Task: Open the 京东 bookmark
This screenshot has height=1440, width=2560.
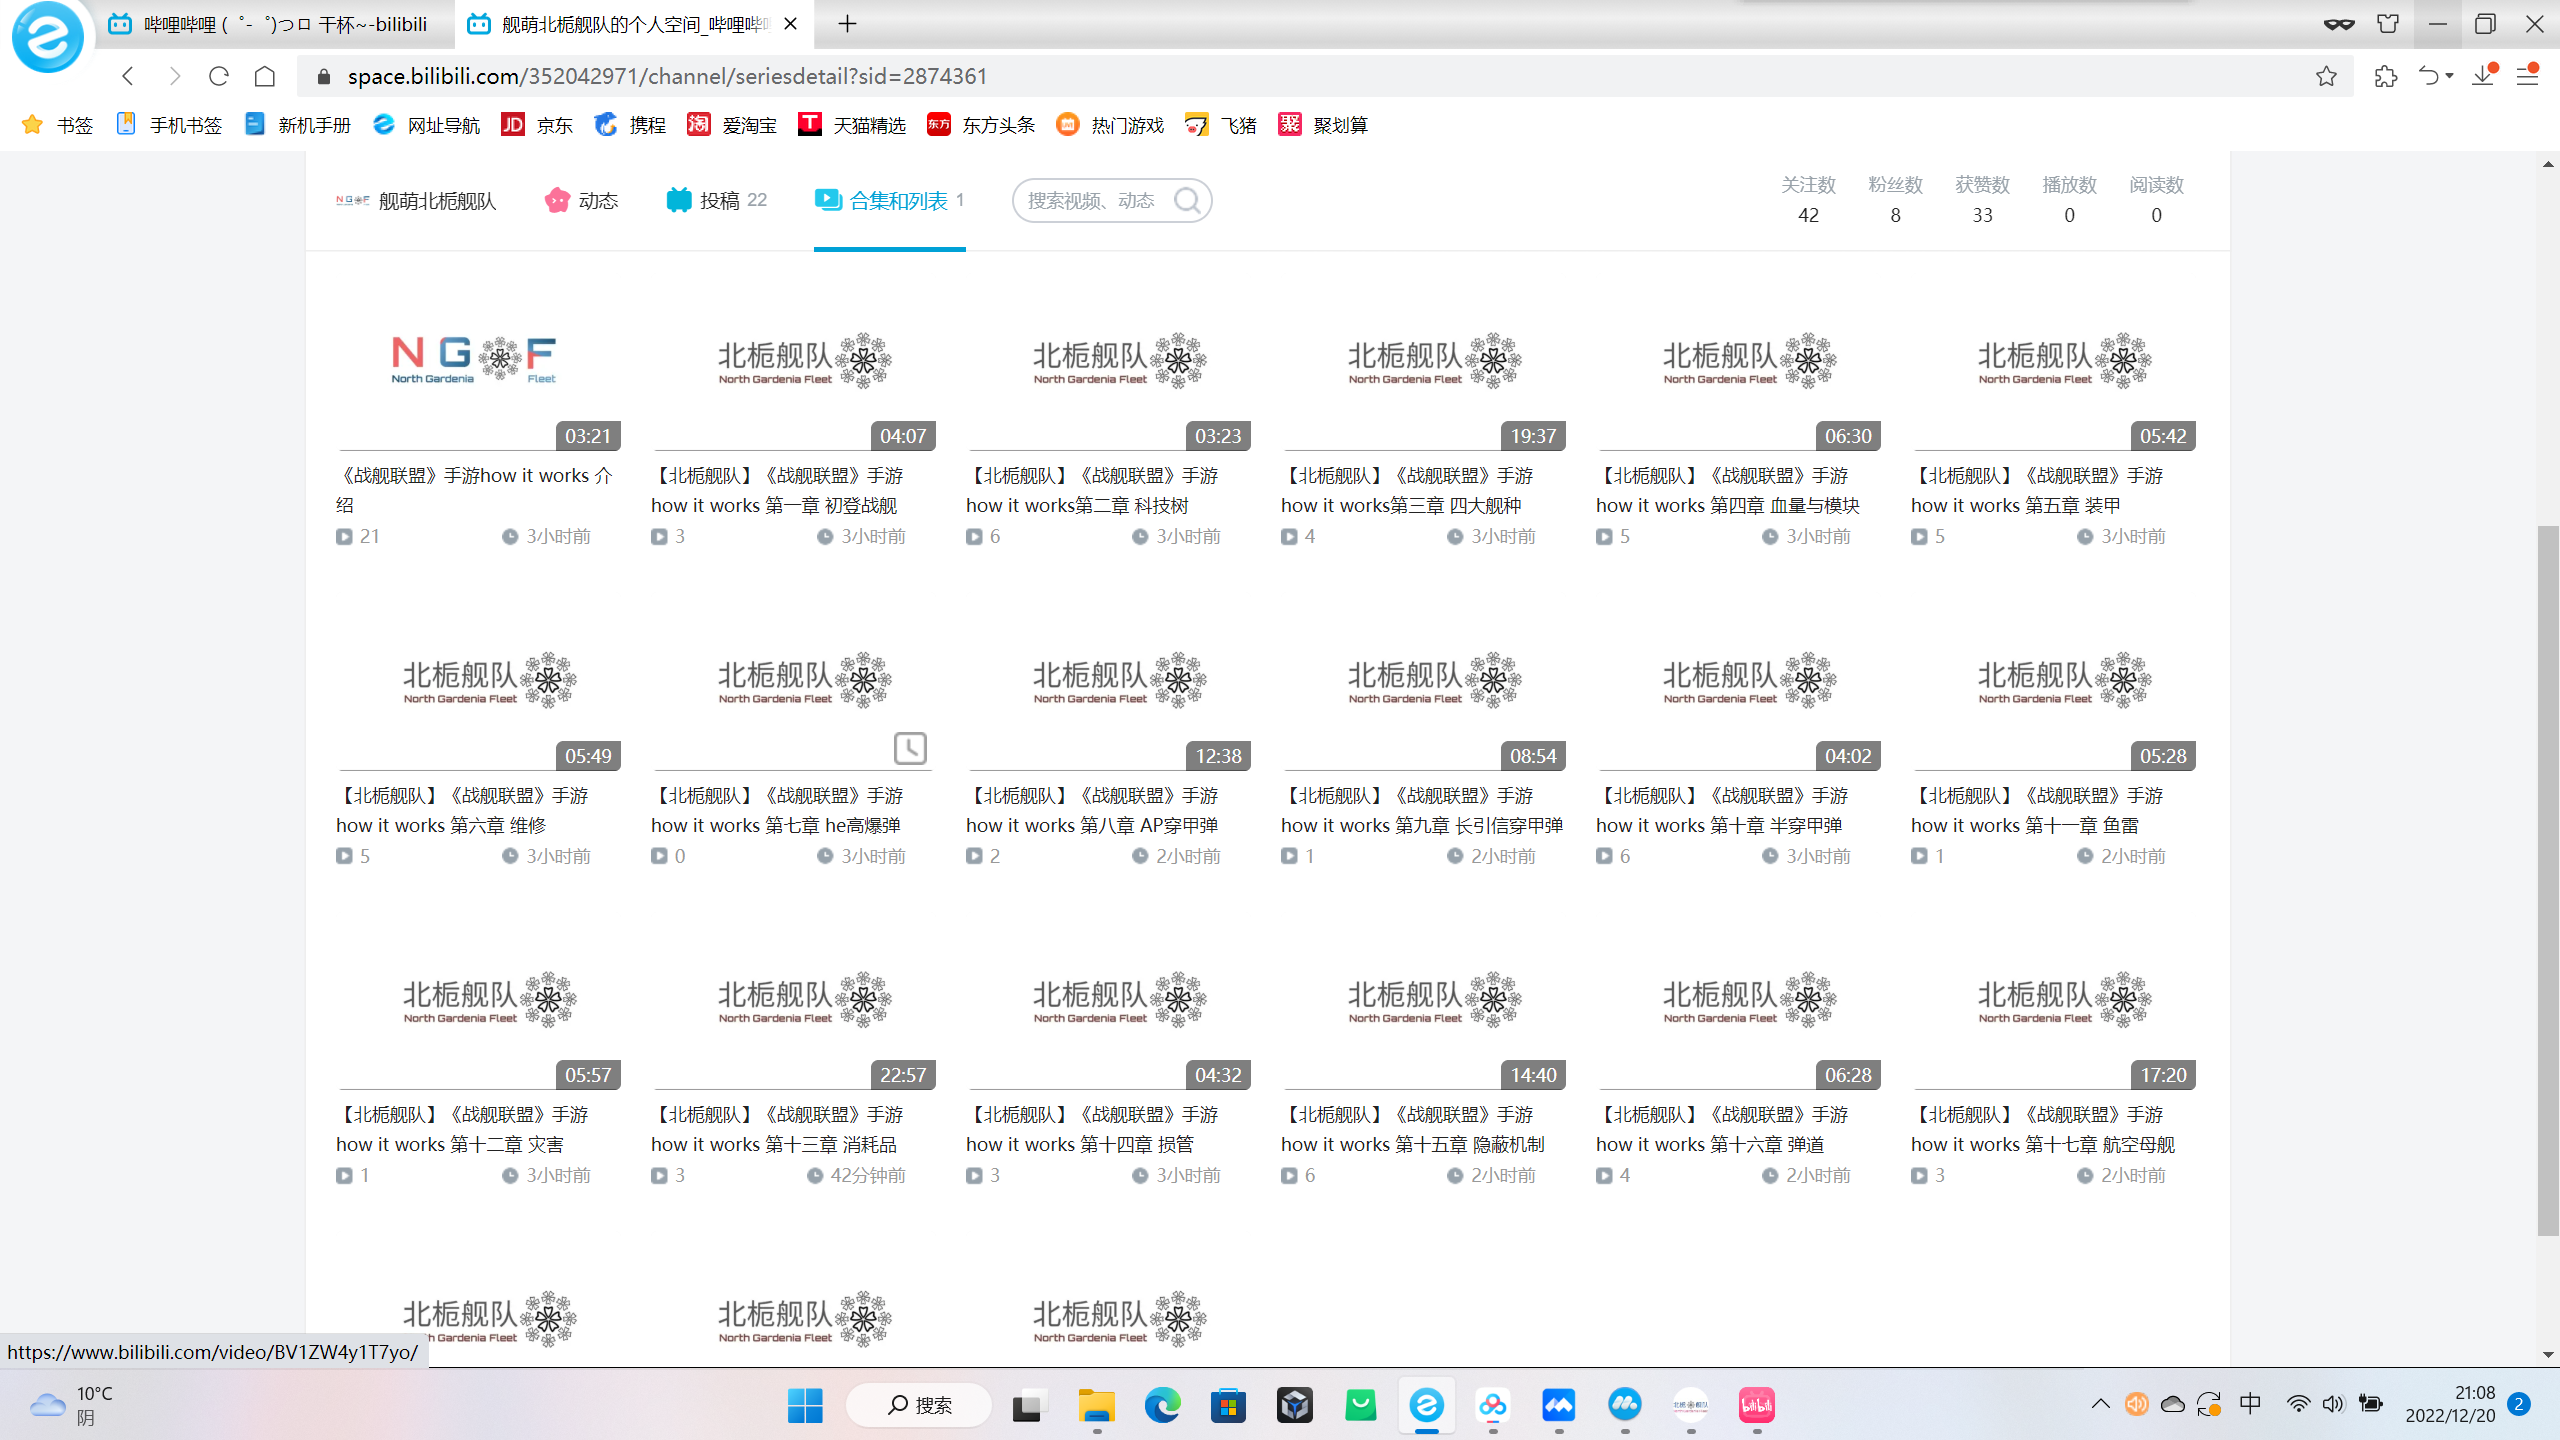Action: 537,125
